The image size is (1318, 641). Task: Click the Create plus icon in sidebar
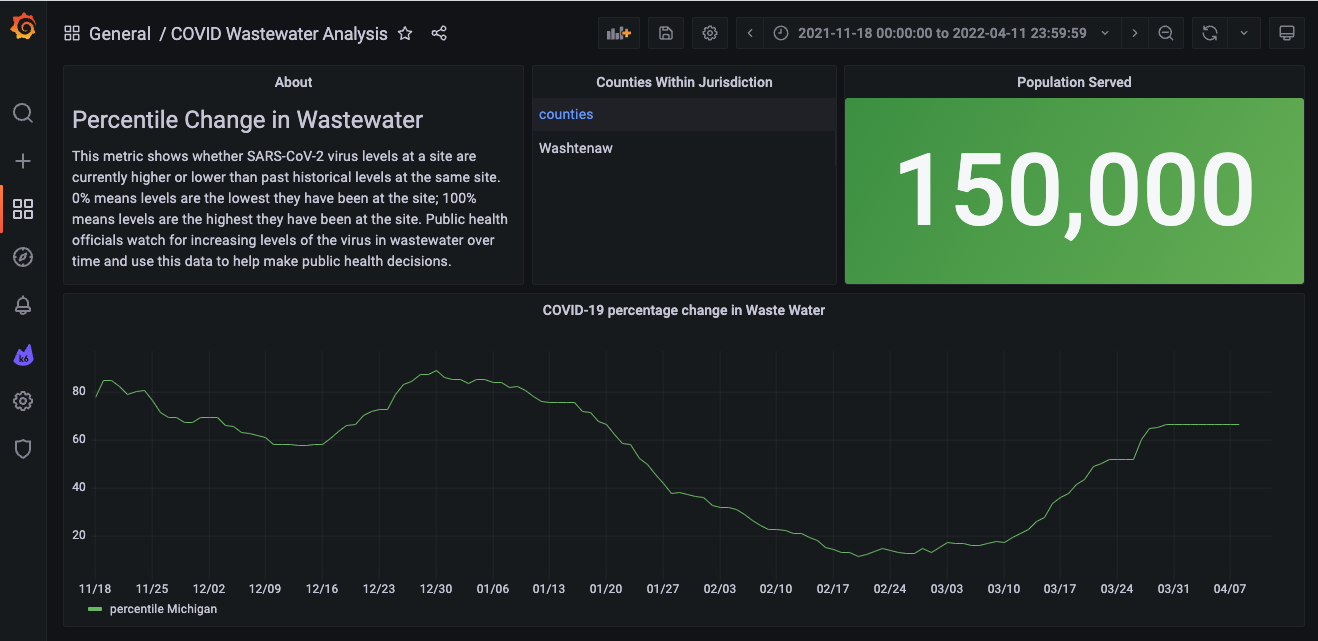pos(23,161)
